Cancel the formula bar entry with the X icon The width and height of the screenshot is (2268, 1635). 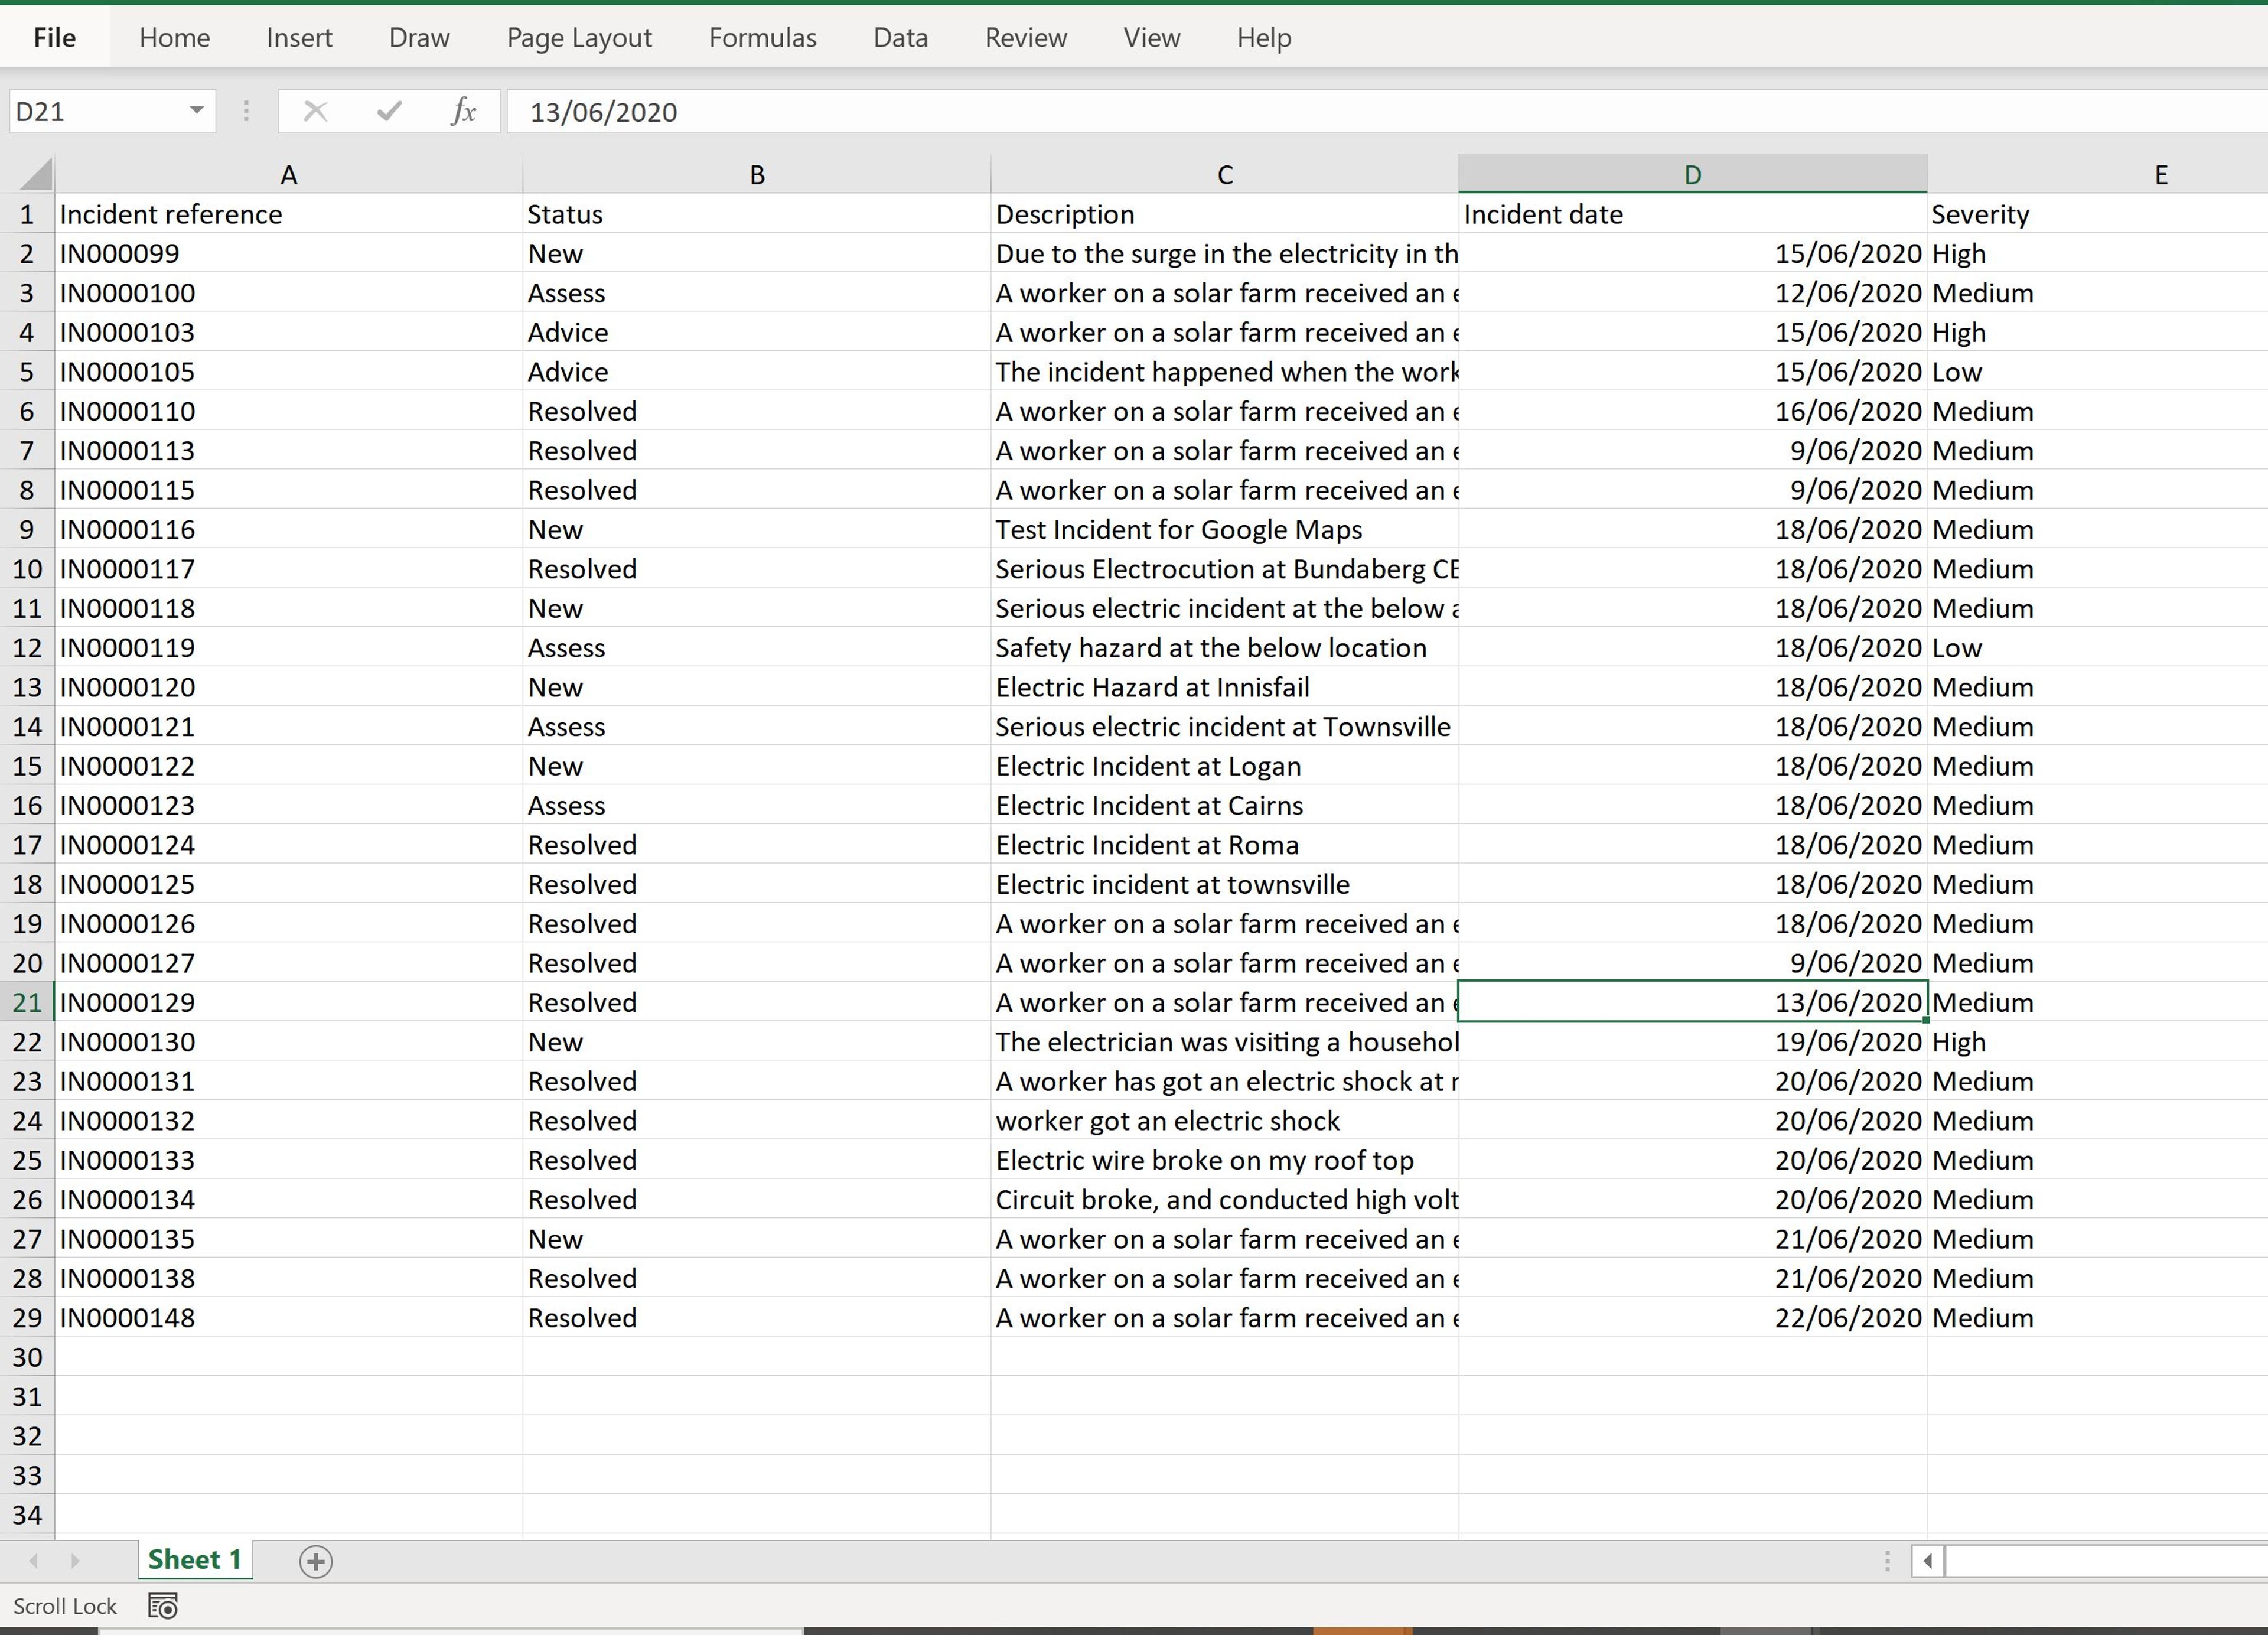pyautogui.click(x=315, y=111)
